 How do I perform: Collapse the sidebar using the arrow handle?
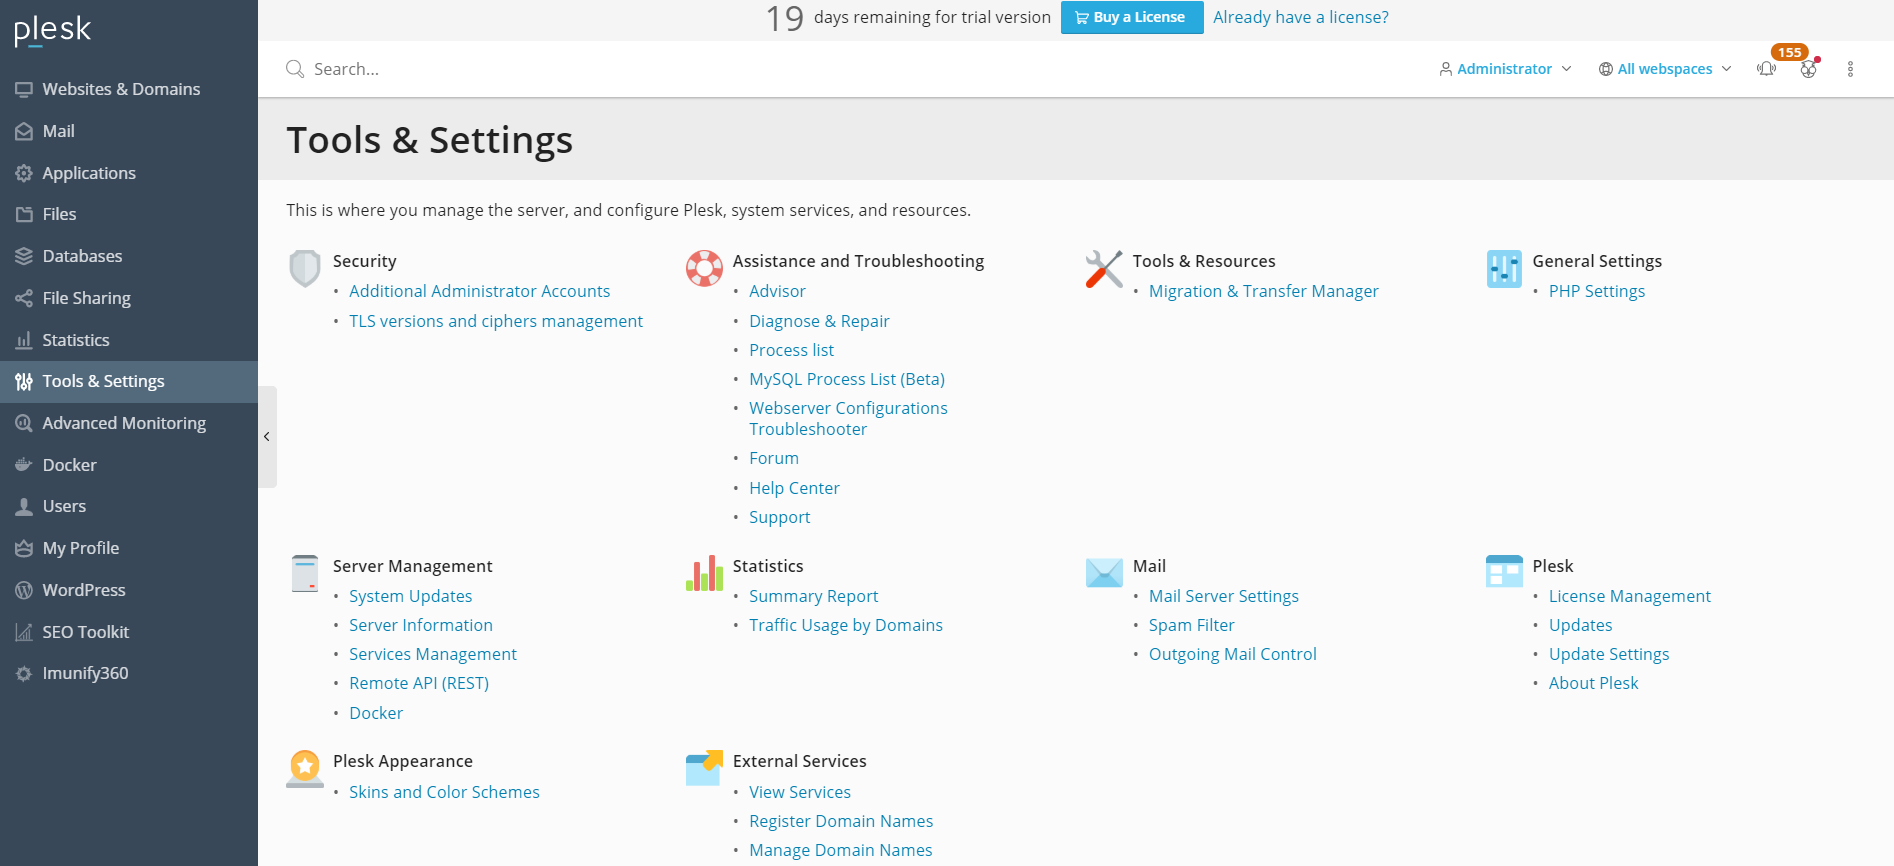(x=267, y=436)
